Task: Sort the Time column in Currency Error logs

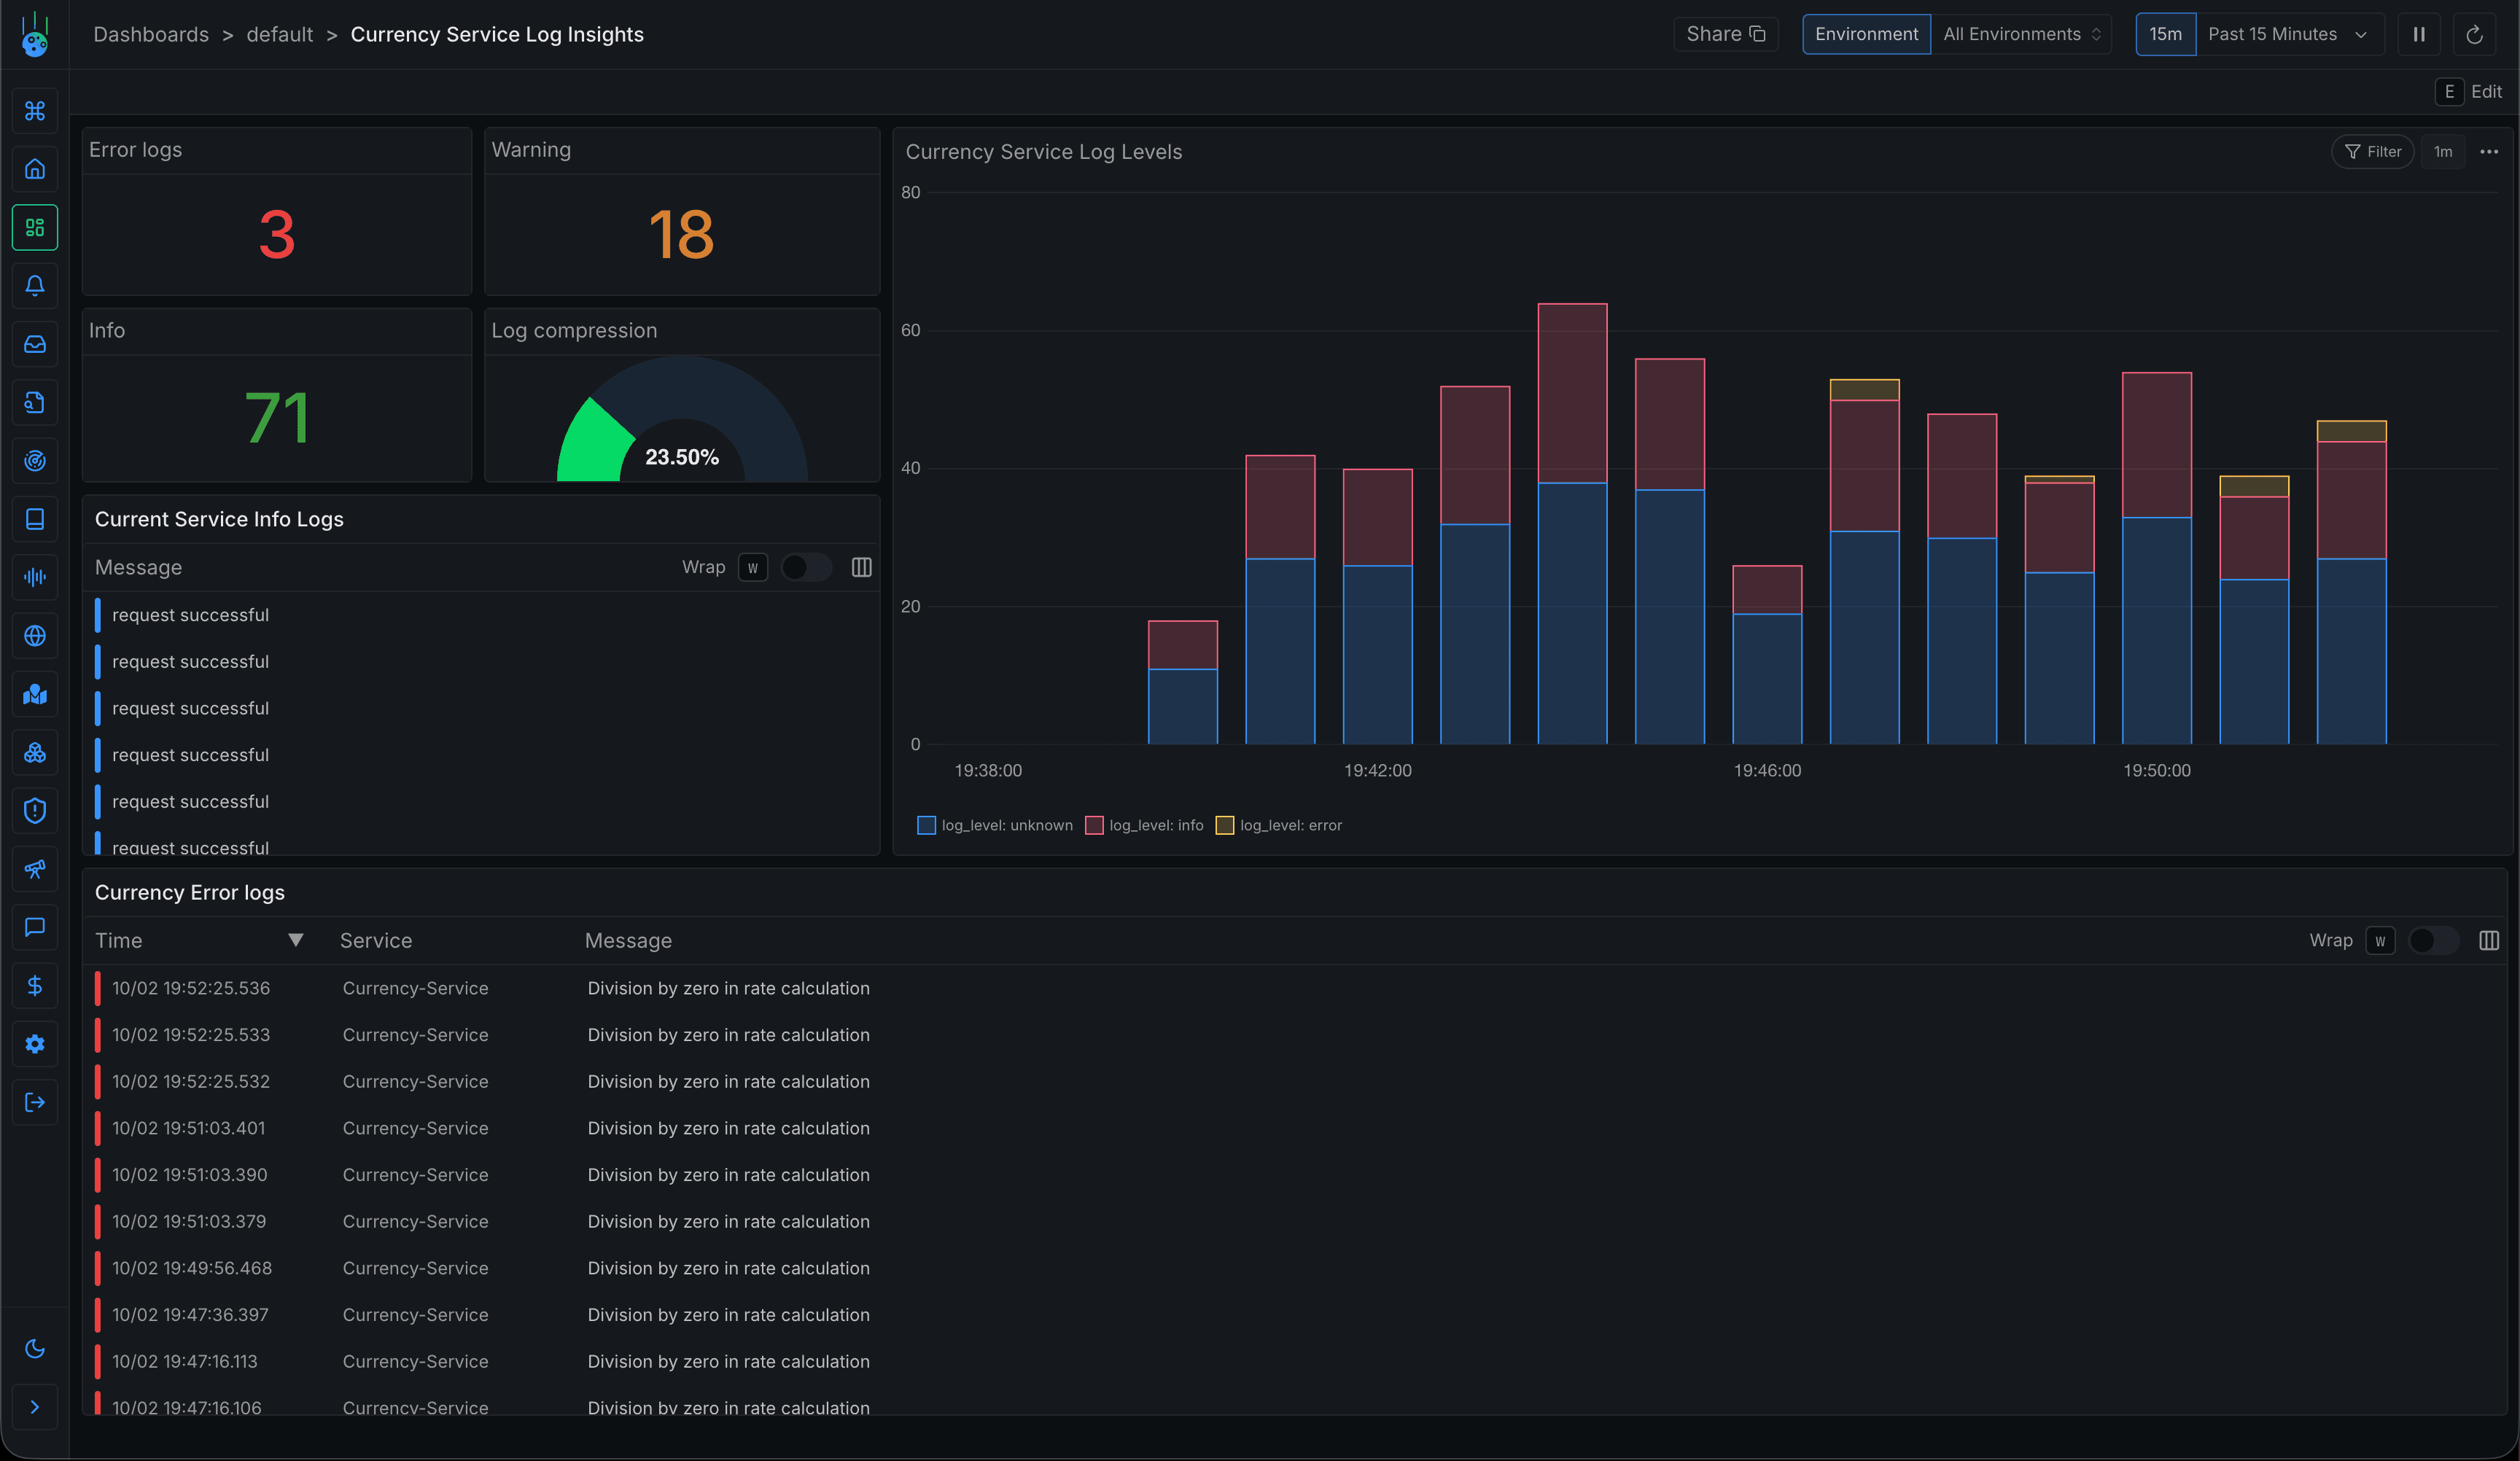Action: point(296,940)
